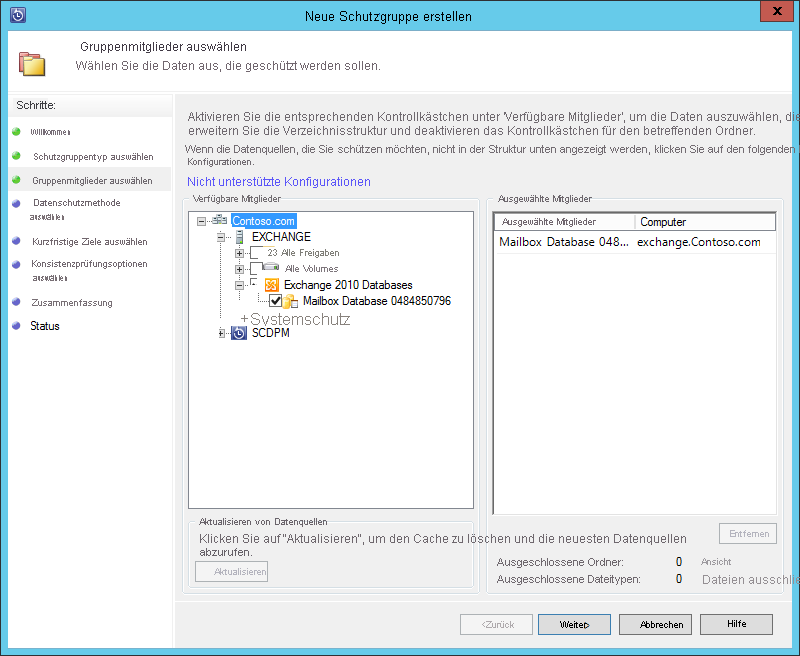Click the DPM wizard icon in title bar
This screenshot has width=800, height=656.
coord(18,15)
